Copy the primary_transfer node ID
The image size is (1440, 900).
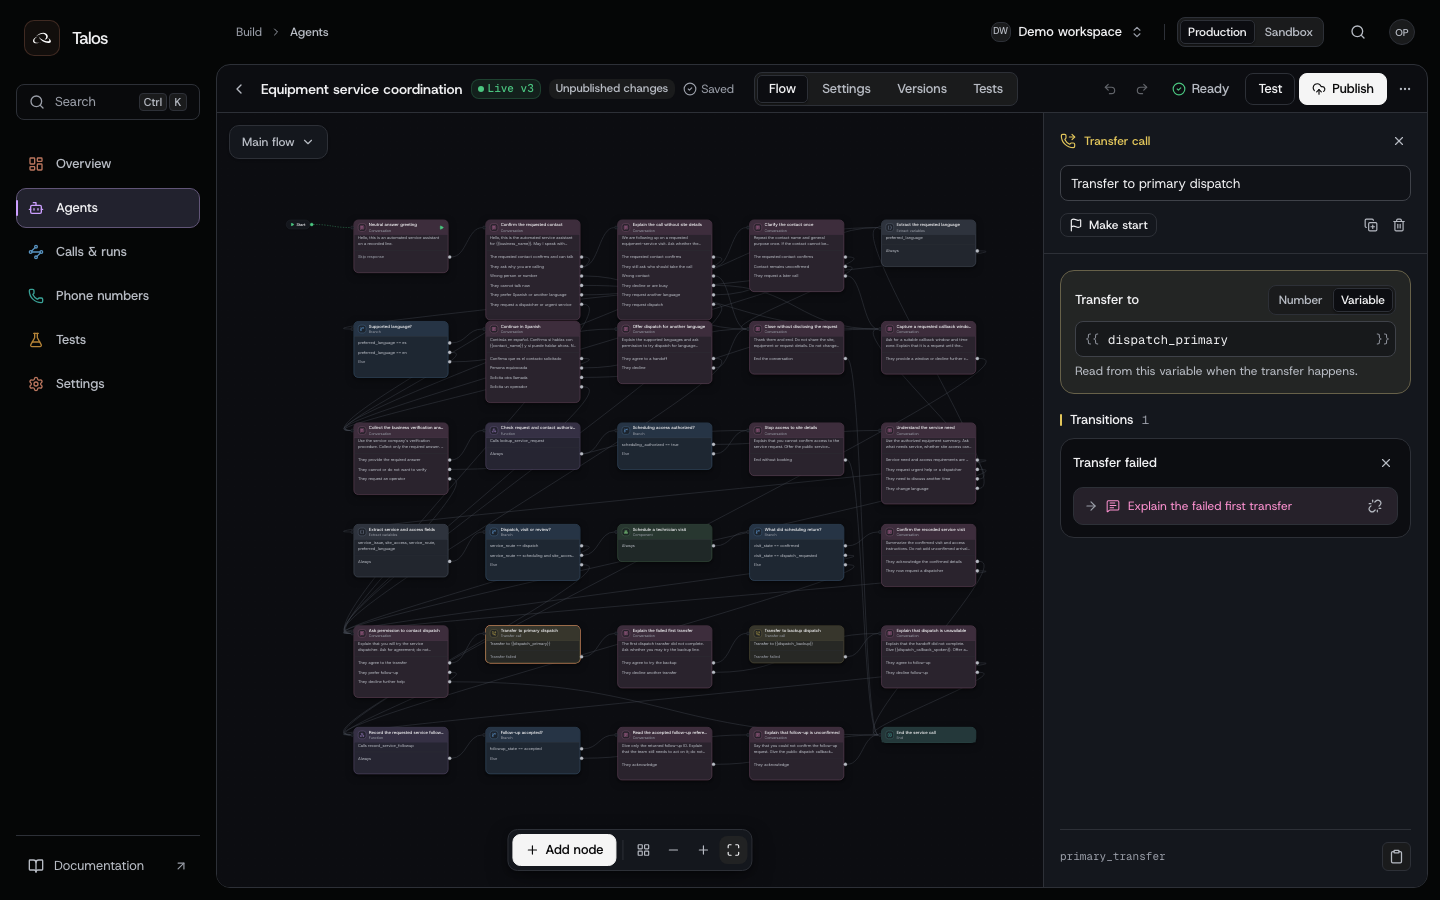(x=1396, y=857)
